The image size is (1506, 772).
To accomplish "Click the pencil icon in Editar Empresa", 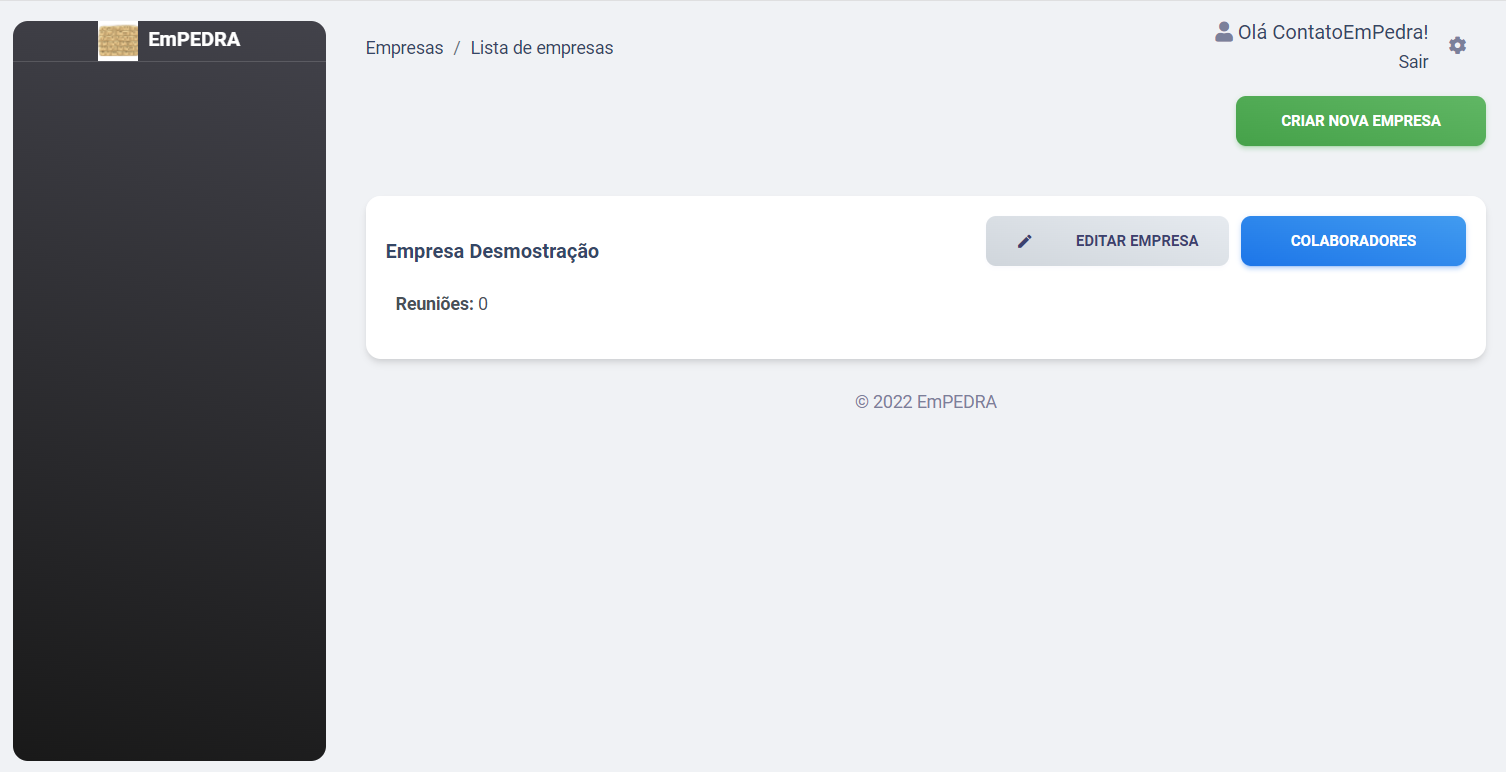I will (1024, 241).
